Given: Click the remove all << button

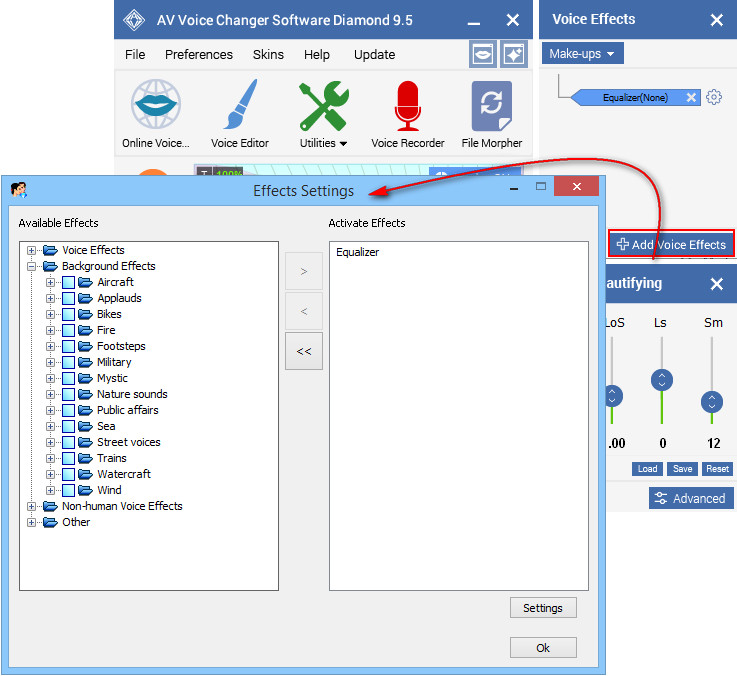Looking at the screenshot, I should [304, 351].
